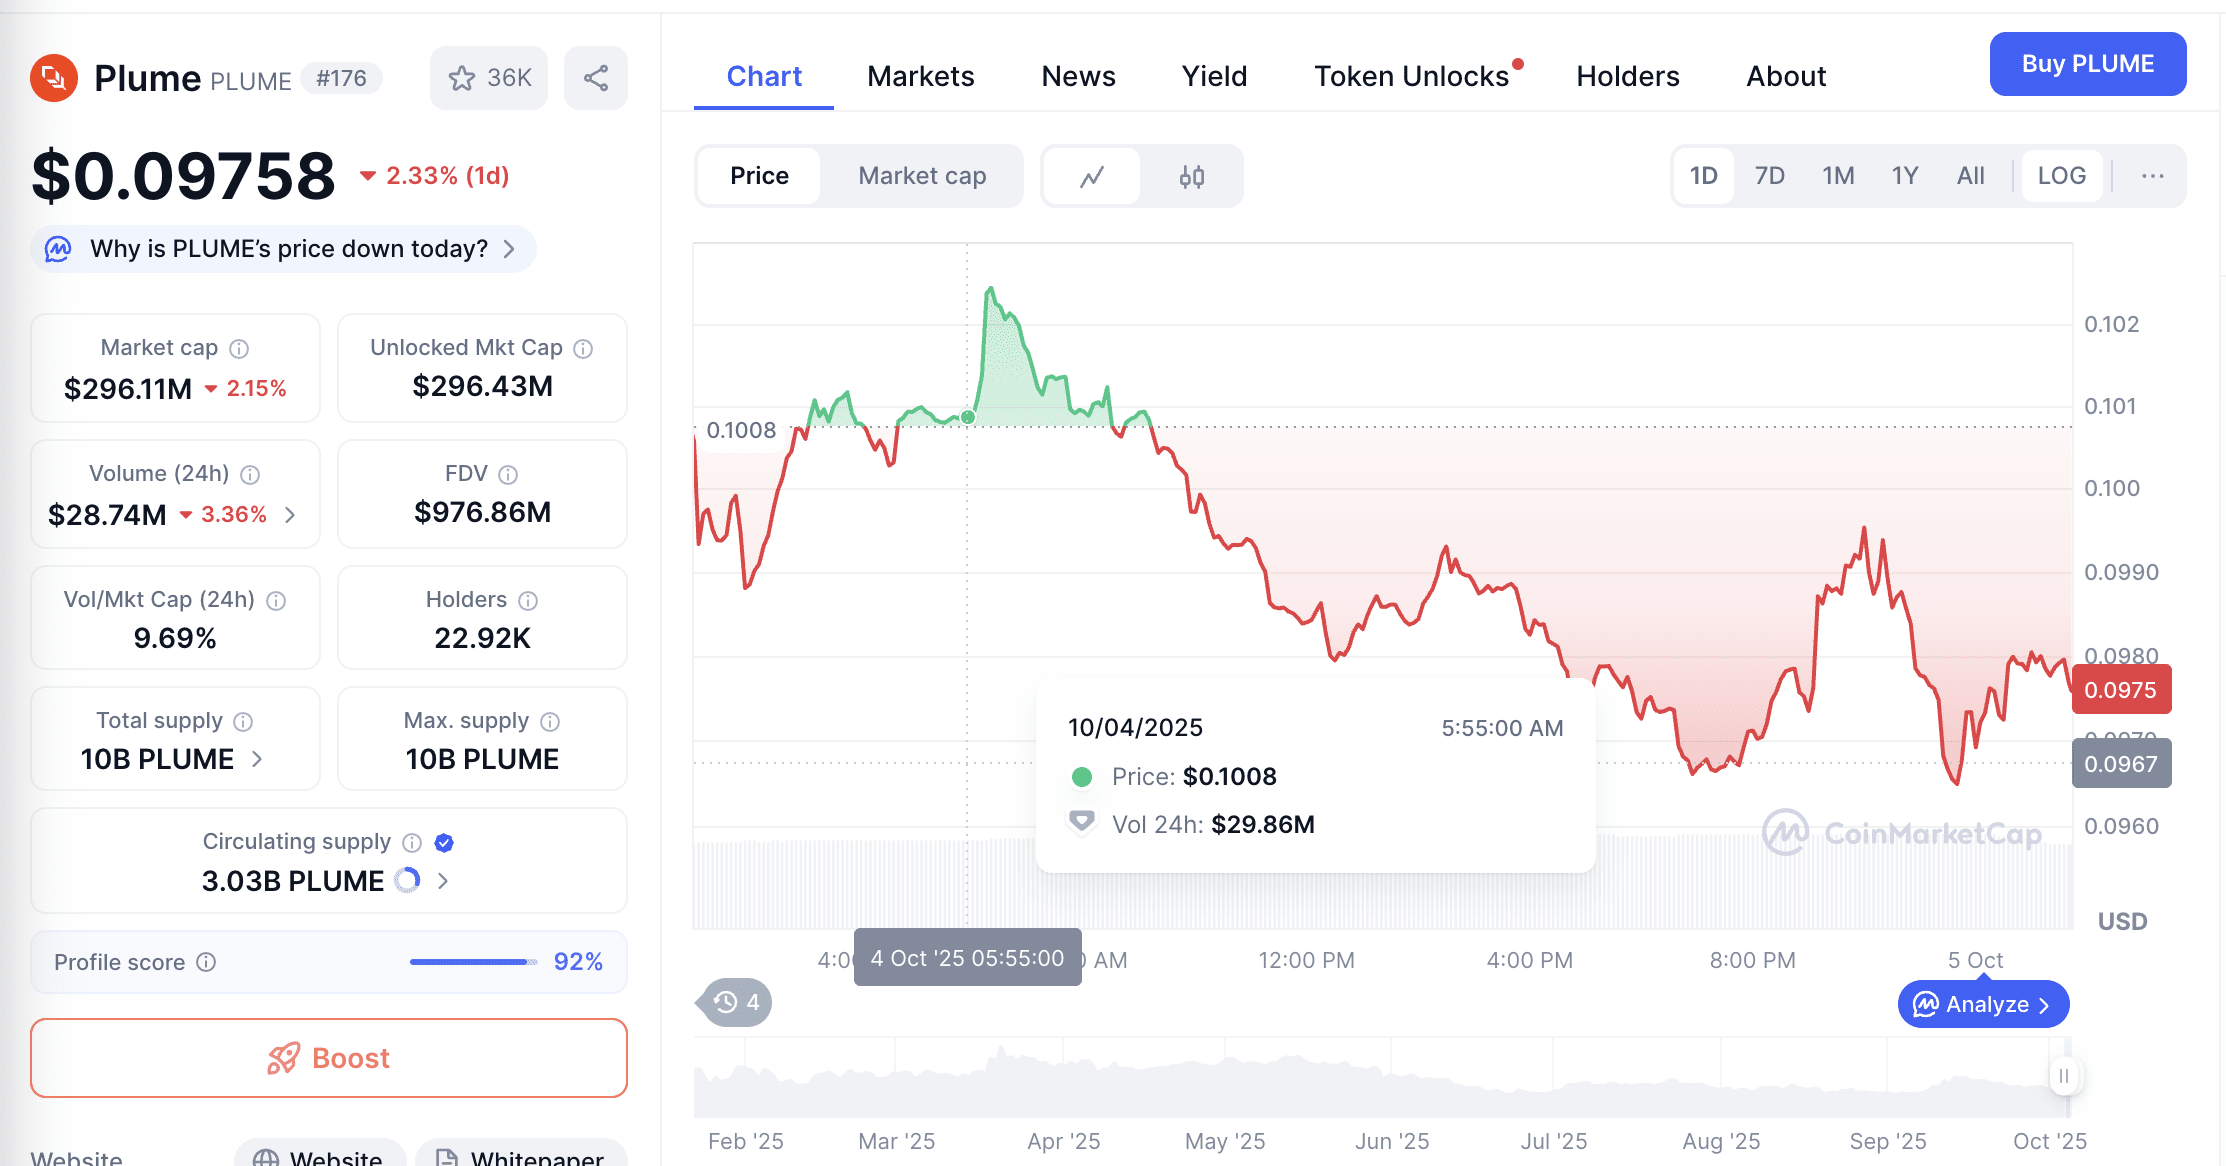Switch chart to Market cap mode
The height and width of the screenshot is (1166, 2226).
(x=921, y=176)
